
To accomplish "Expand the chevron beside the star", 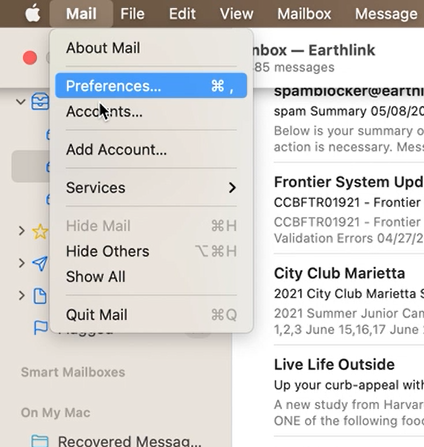I will [22, 231].
